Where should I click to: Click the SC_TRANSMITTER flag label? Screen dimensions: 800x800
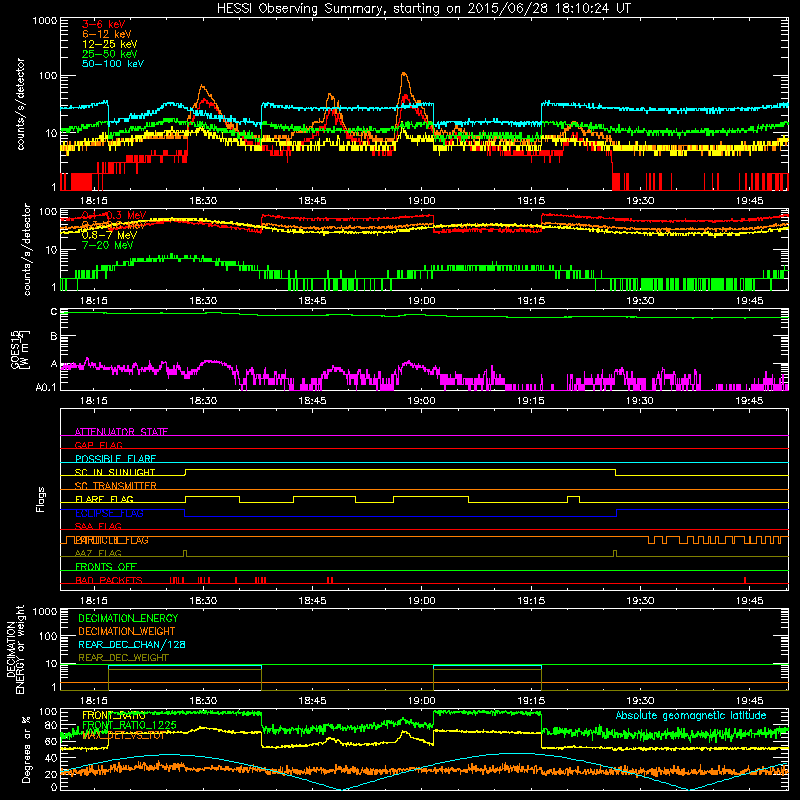[x=116, y=486]
